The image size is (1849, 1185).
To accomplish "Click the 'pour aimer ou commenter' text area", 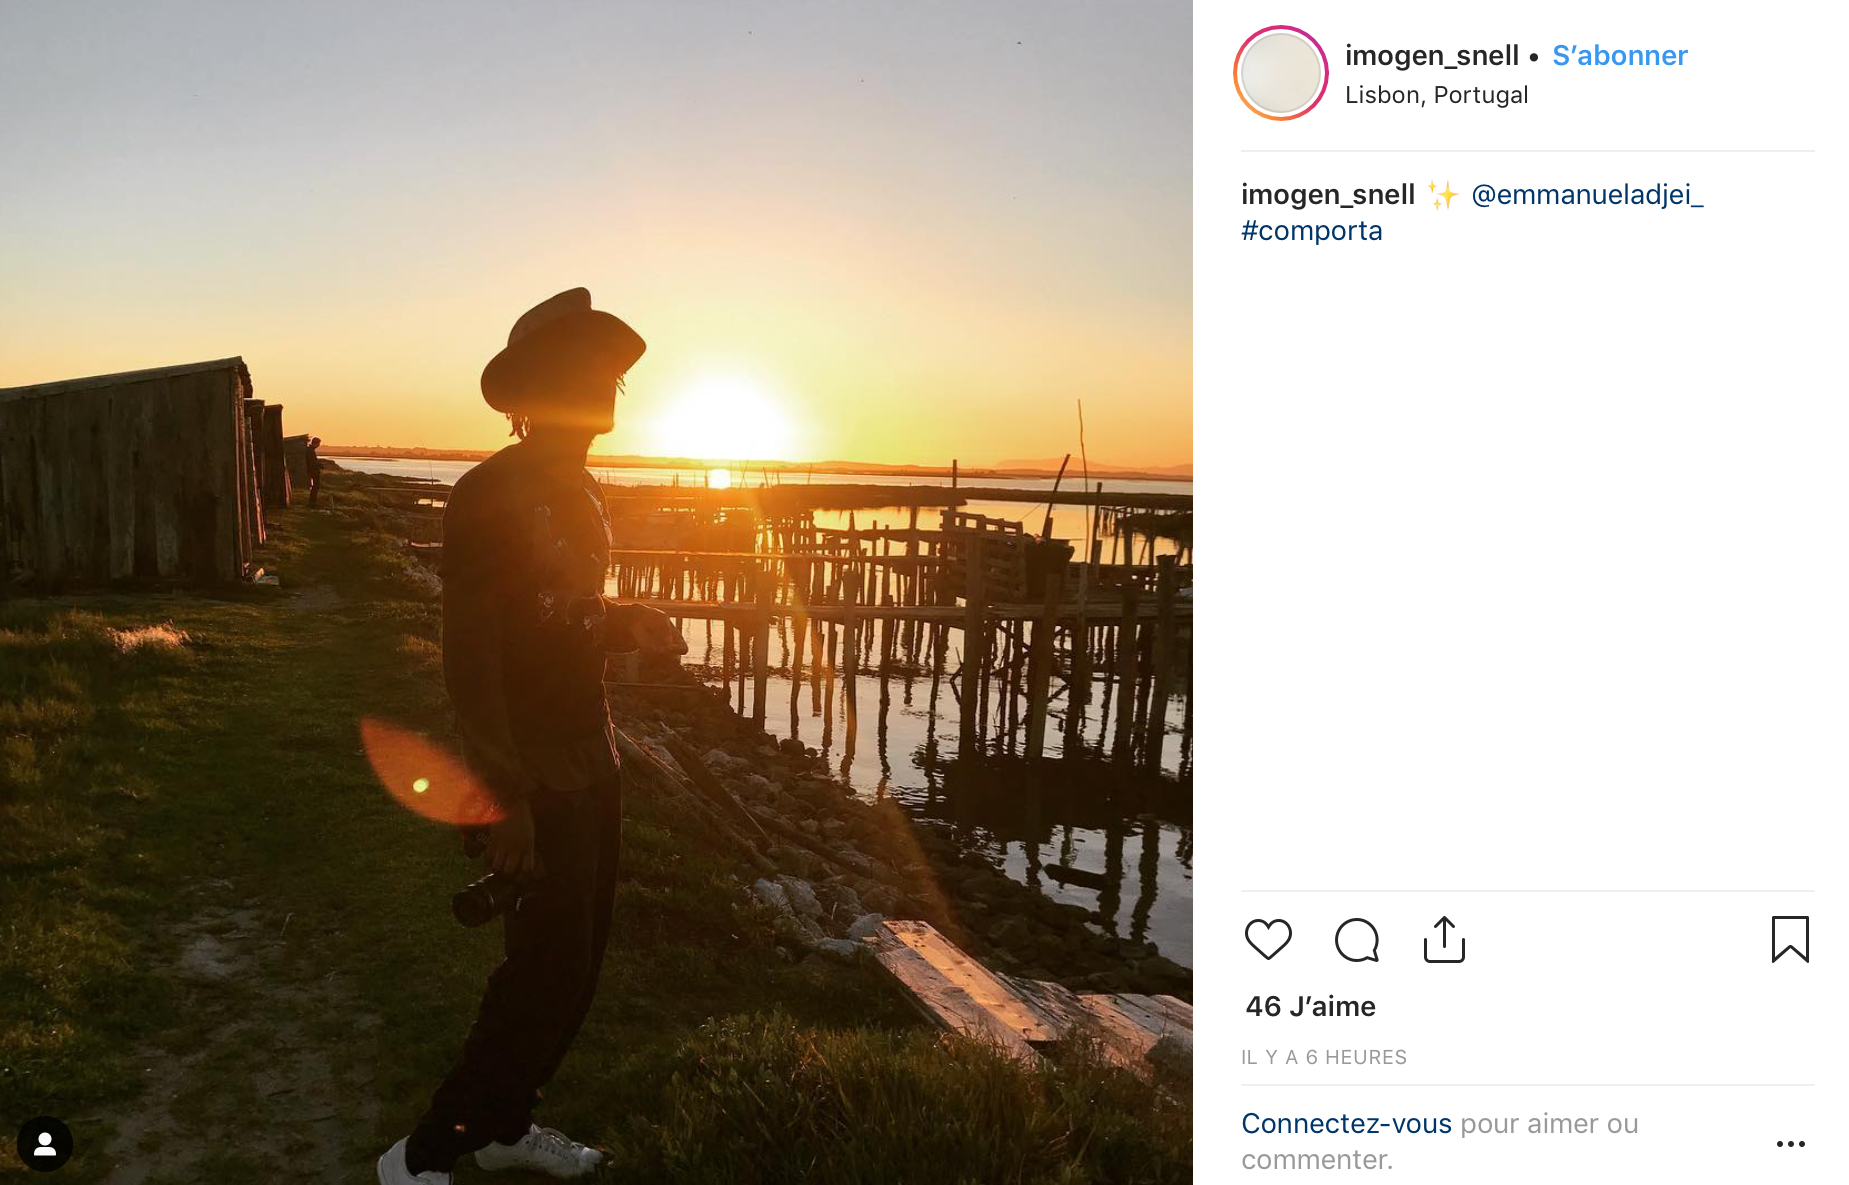I will pyautogui.click(x=1440, y=1142).
